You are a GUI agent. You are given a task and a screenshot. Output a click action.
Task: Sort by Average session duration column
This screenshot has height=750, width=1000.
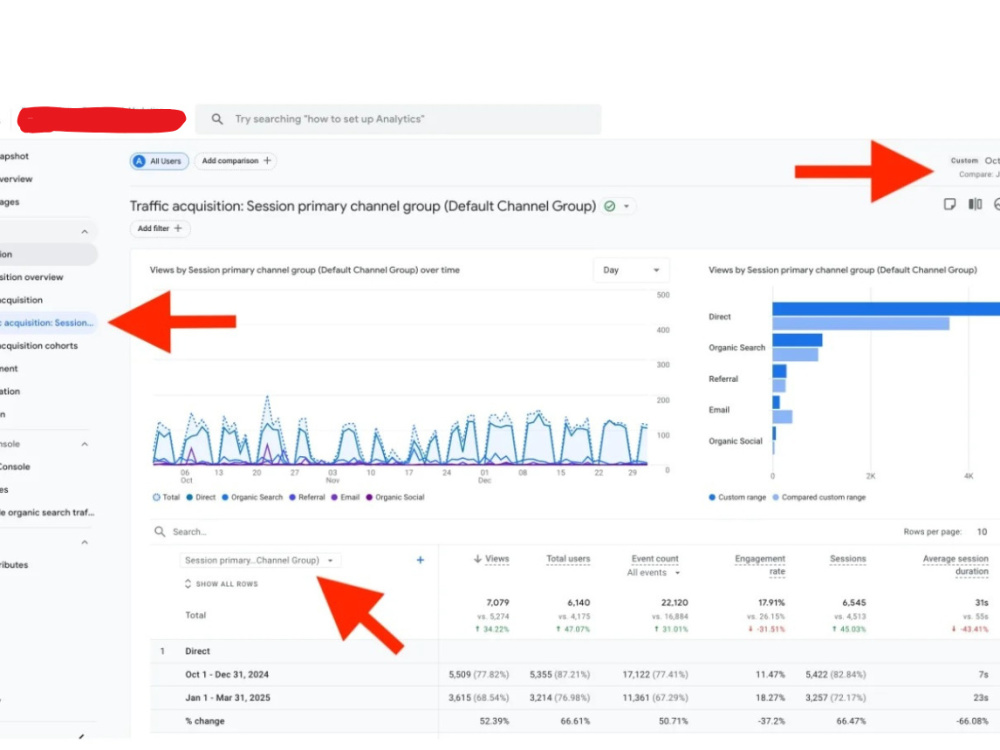coord(955,565)
